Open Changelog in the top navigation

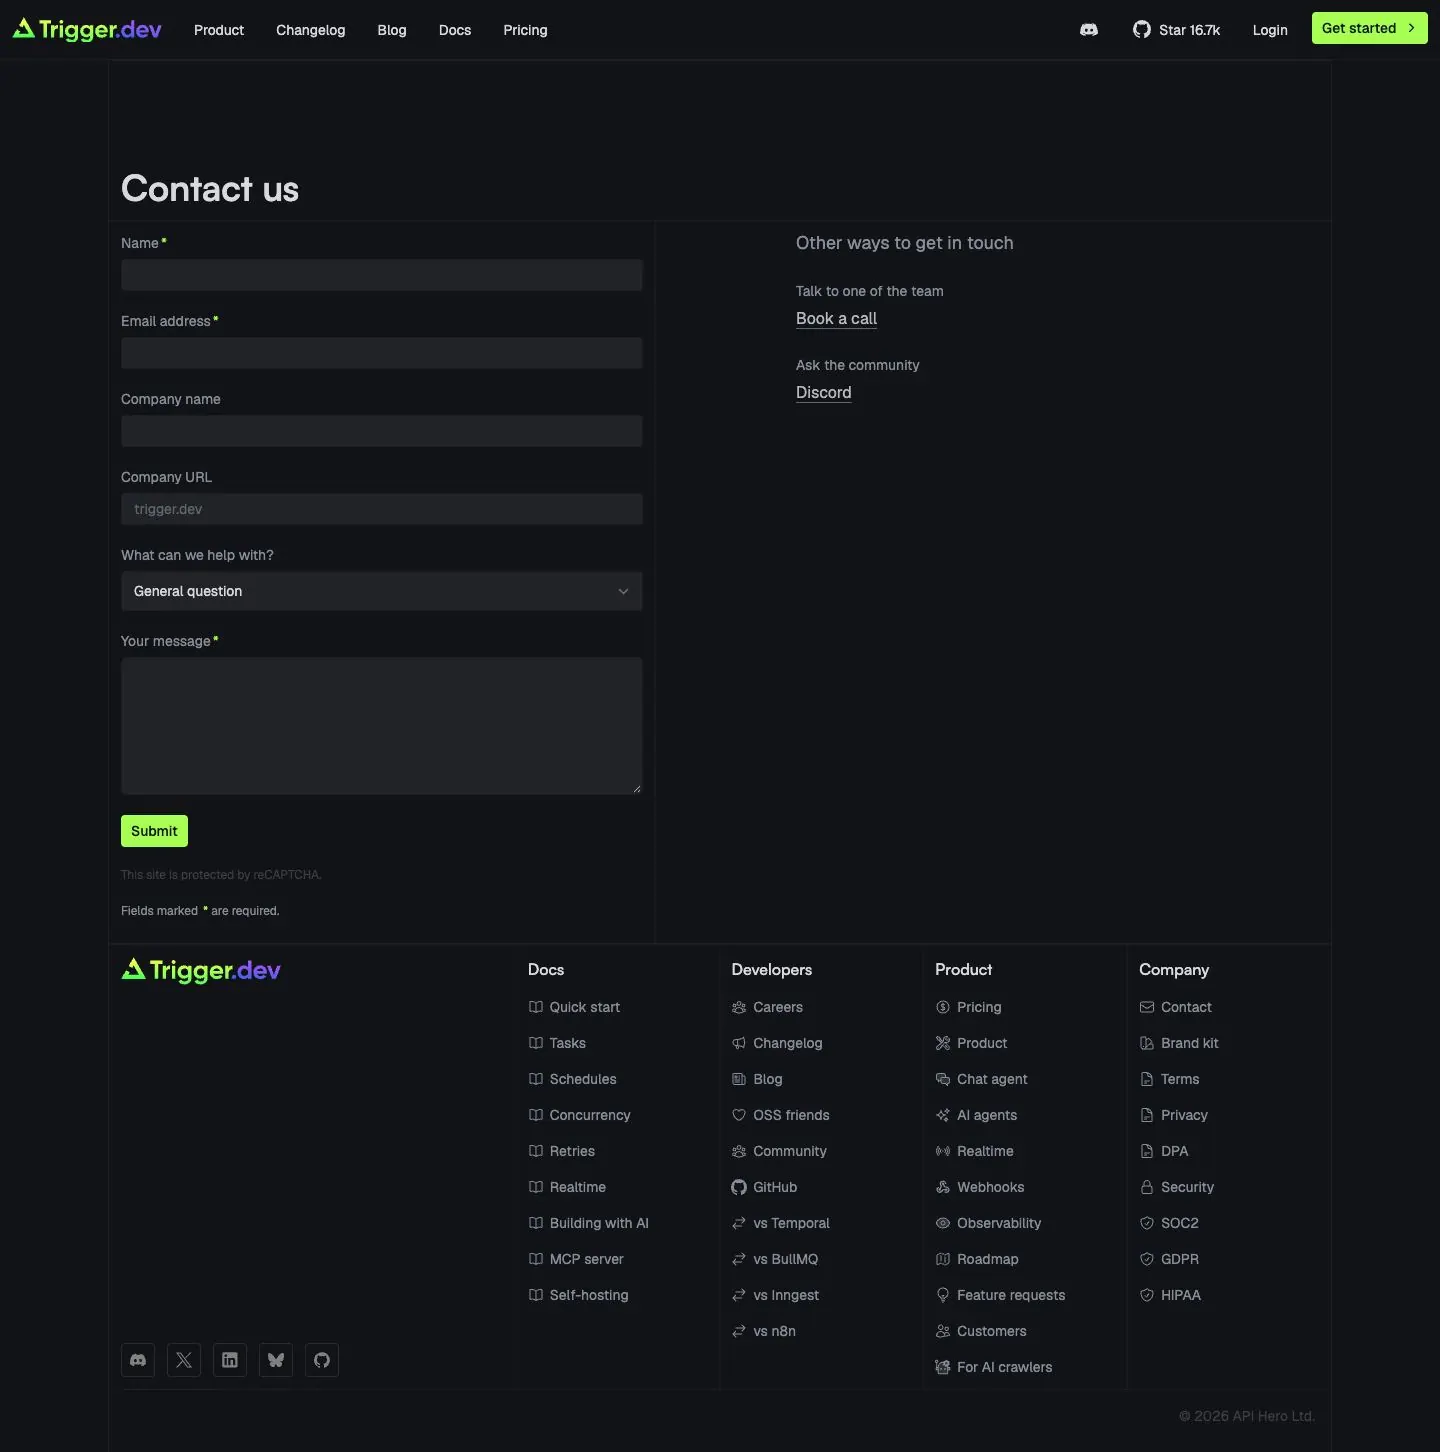point(311,30)
